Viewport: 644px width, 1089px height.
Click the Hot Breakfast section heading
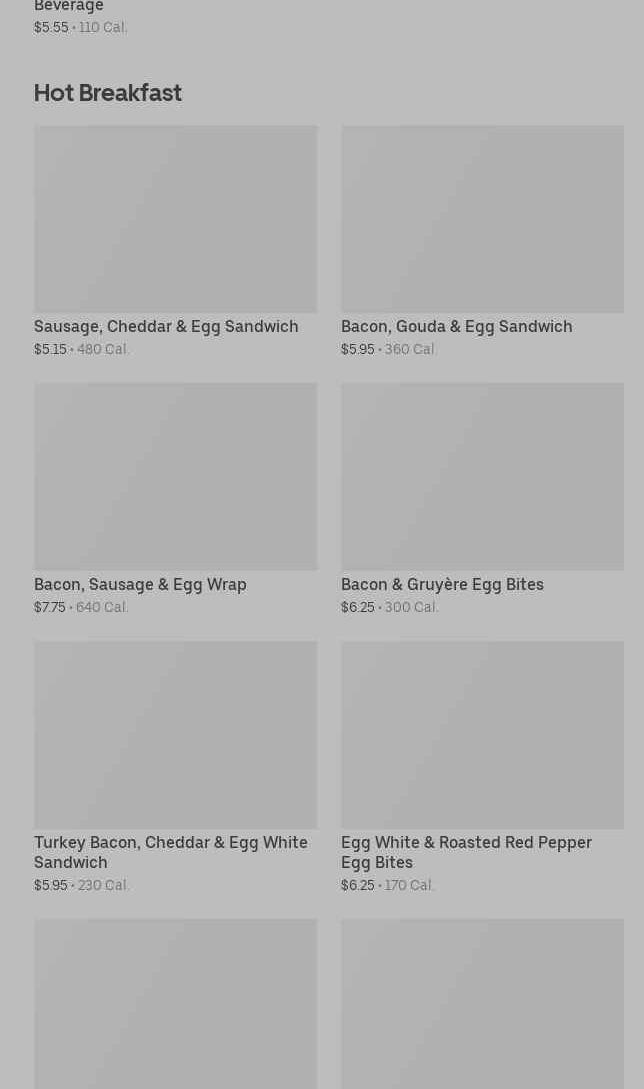click(108, 92)
